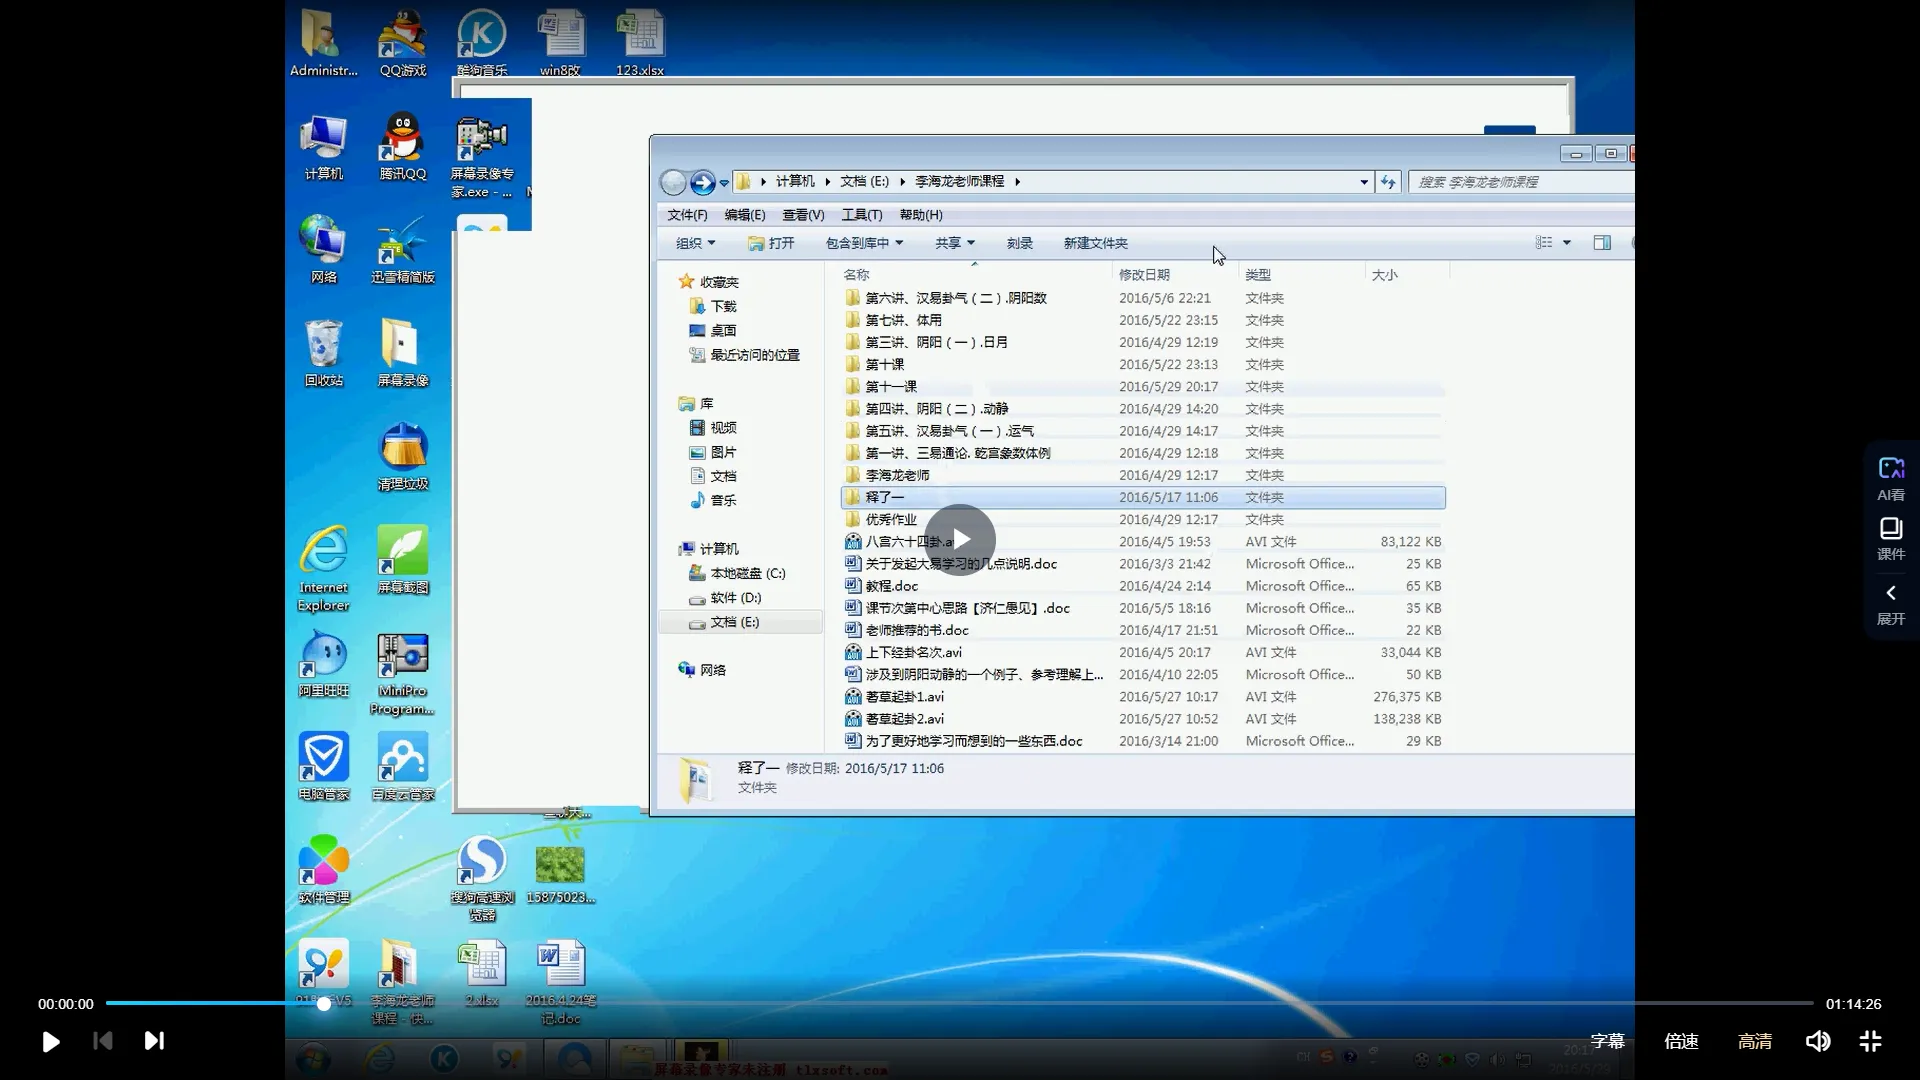Select 桌面 in the sidebar
The height and width of the screenshot is (1080, 1920).
coord(713,330)
